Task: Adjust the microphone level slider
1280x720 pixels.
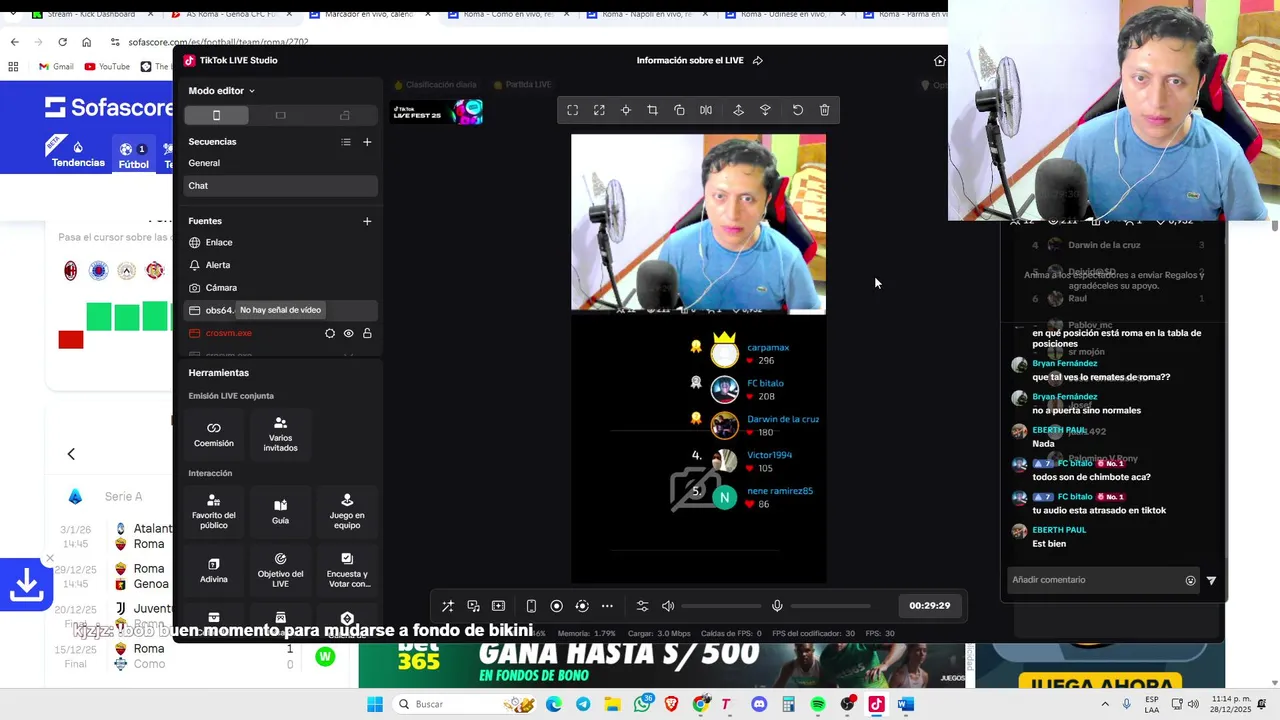Action: point(830,606)
